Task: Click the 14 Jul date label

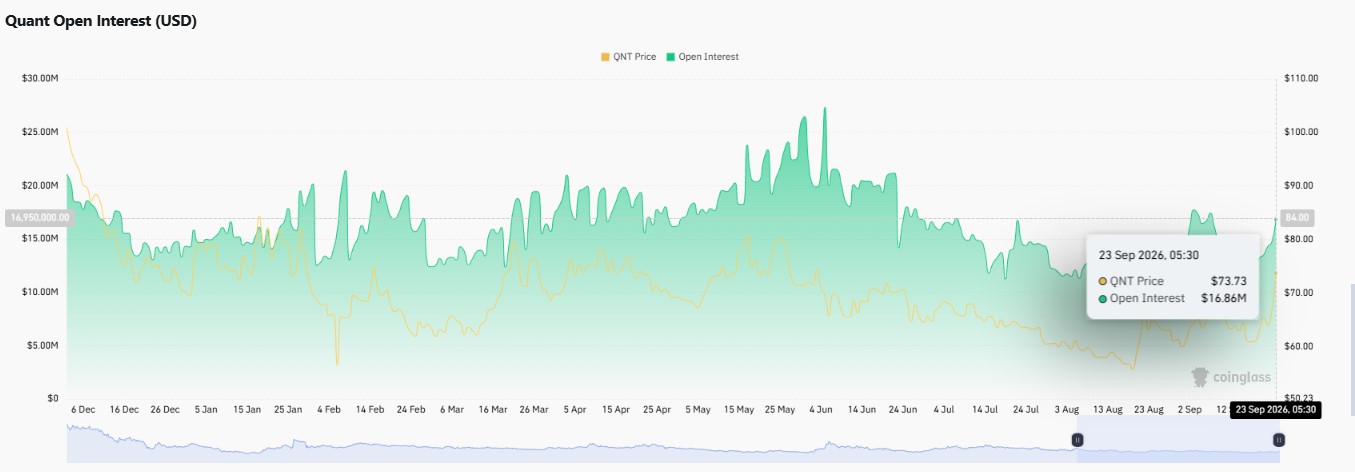Action: [984, 409]
